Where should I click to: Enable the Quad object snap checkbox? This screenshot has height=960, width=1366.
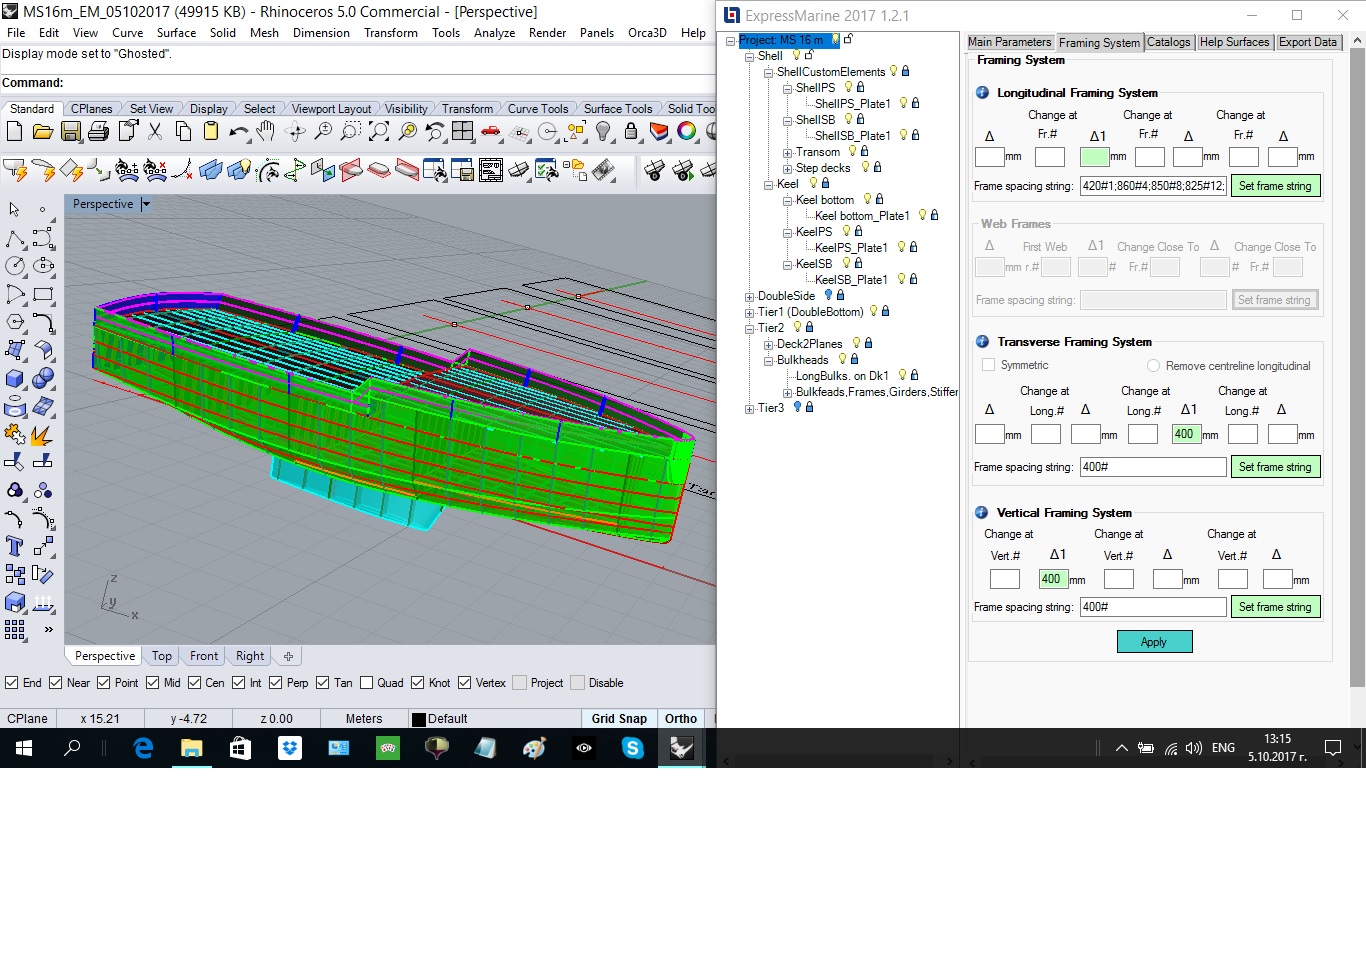(367, 683)
